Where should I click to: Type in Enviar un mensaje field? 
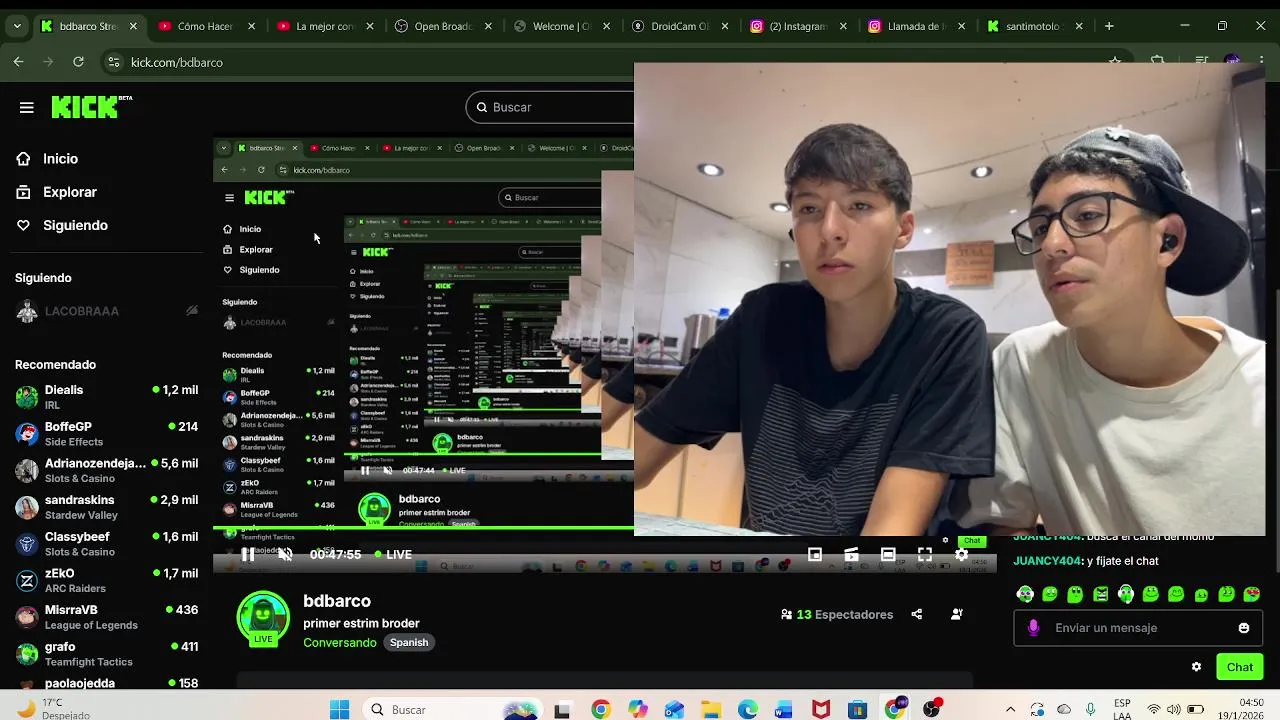click(1140, 628)
